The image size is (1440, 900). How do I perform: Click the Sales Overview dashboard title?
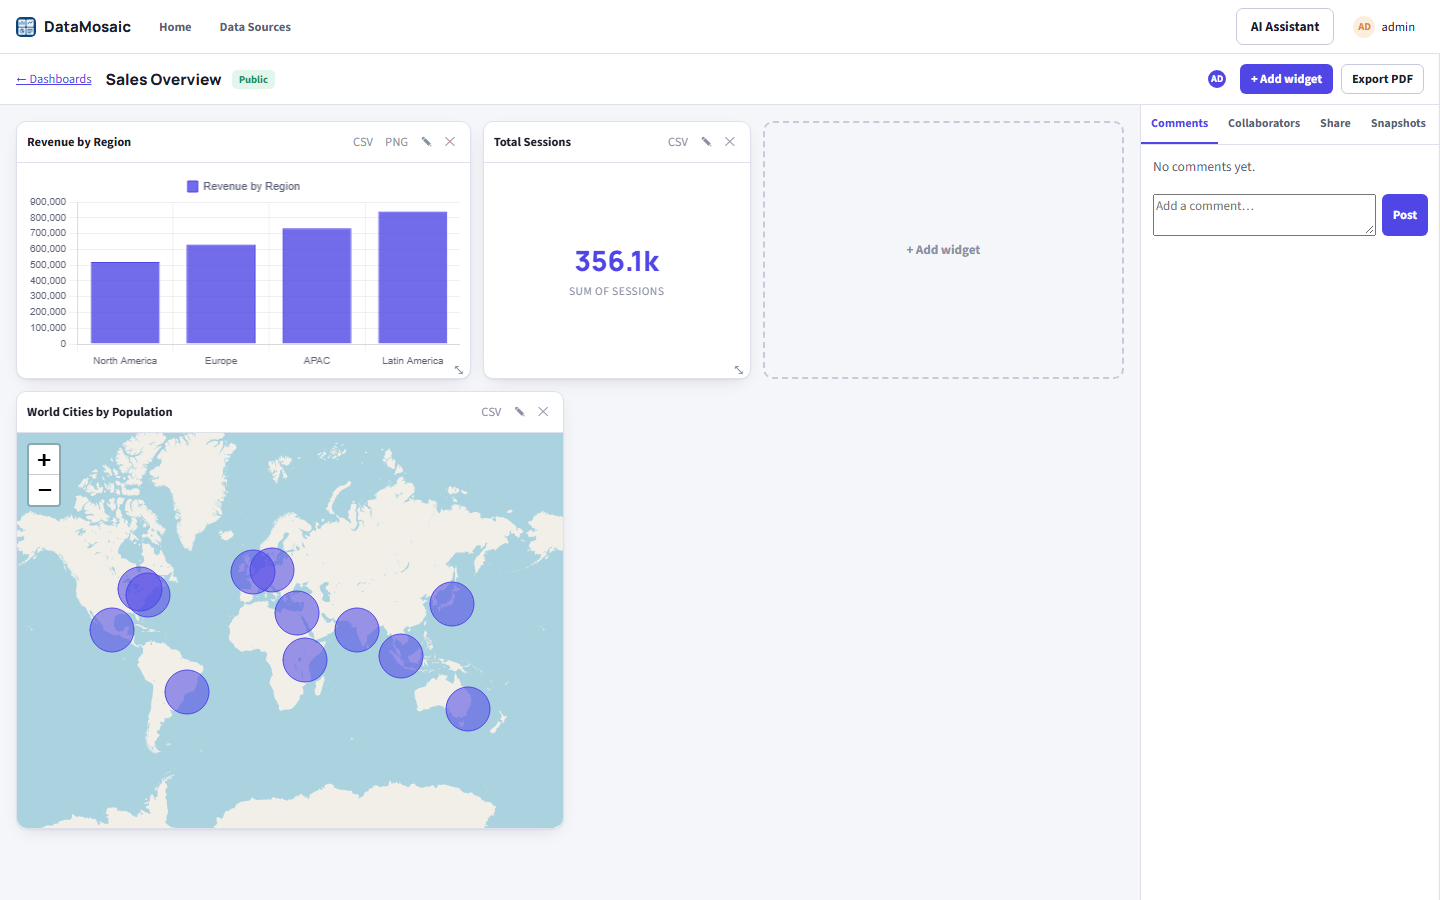click(x=164, y=79)
